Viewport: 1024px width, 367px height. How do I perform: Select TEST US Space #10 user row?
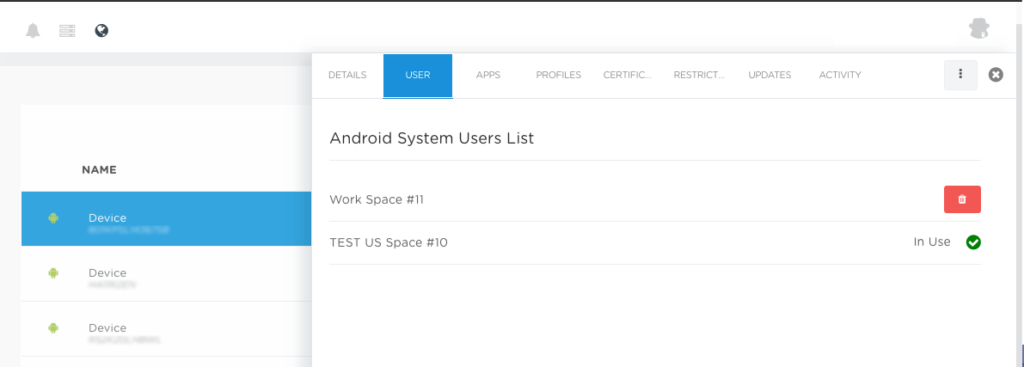655,243
